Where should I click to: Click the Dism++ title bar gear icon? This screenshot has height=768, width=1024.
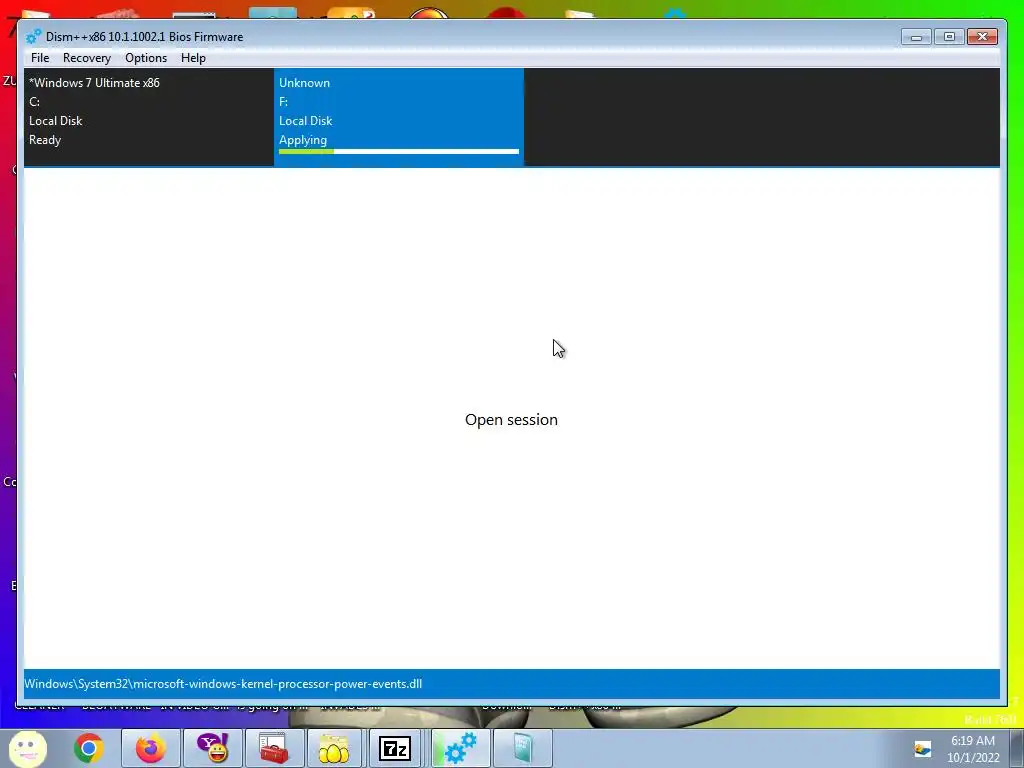point(33,37)
